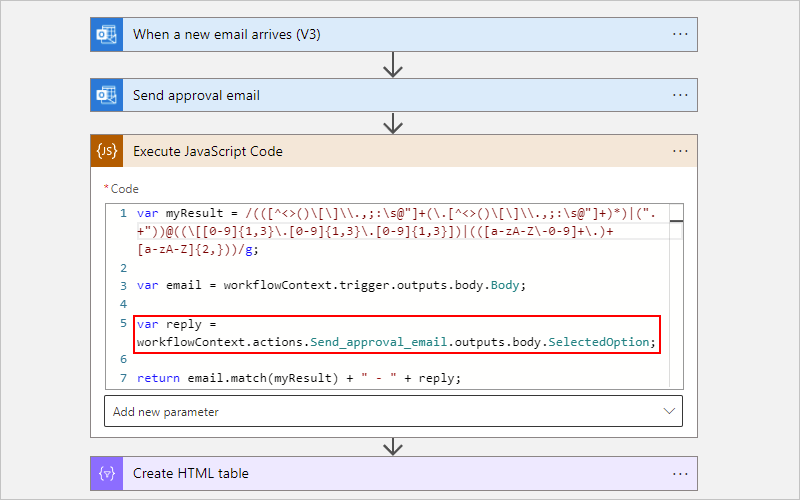This screenshot has width=800, height=500.
Task: Expand the "When a new email arrives (V3)" title
Action: click(x=227, y=34)
